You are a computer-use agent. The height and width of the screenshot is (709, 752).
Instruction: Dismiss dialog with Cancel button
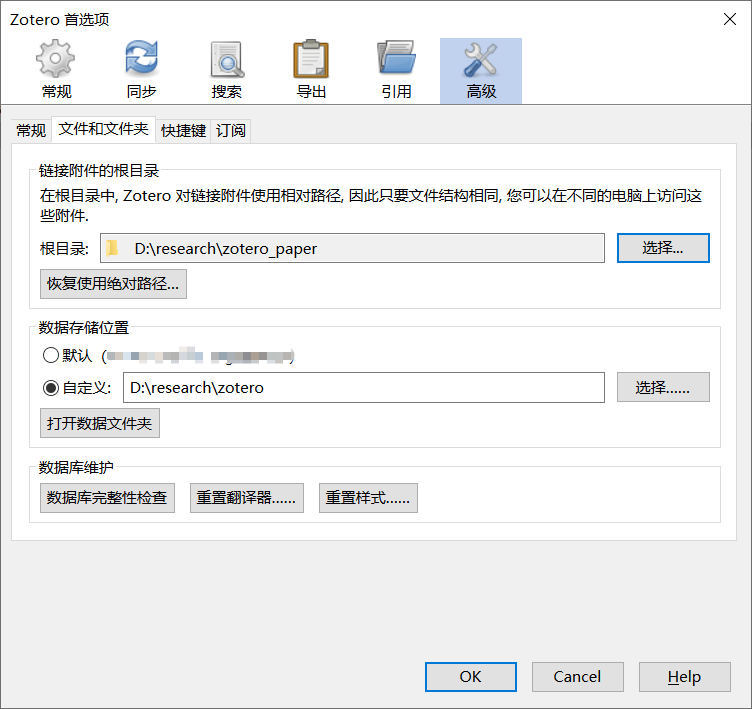[577, 677]
